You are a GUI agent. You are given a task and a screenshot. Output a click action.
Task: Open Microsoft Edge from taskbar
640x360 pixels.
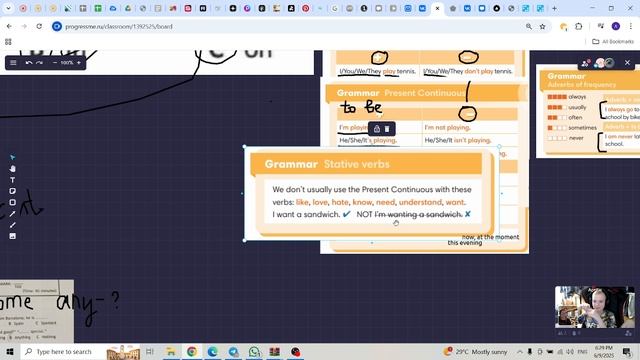213,351
